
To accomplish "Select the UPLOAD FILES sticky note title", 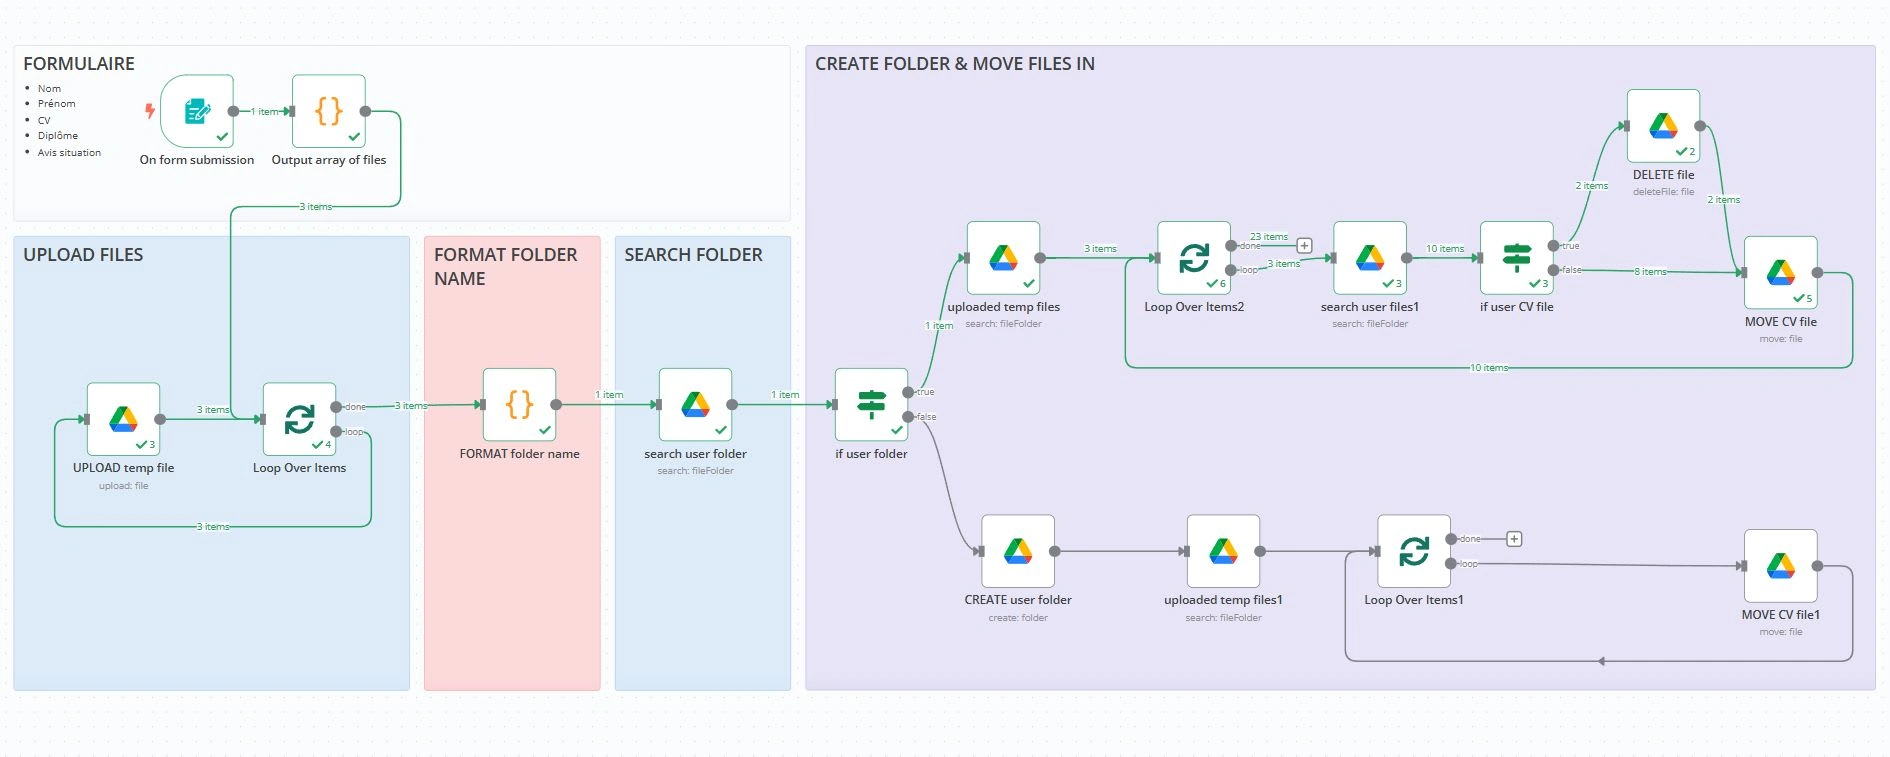I will pos(83,255).
